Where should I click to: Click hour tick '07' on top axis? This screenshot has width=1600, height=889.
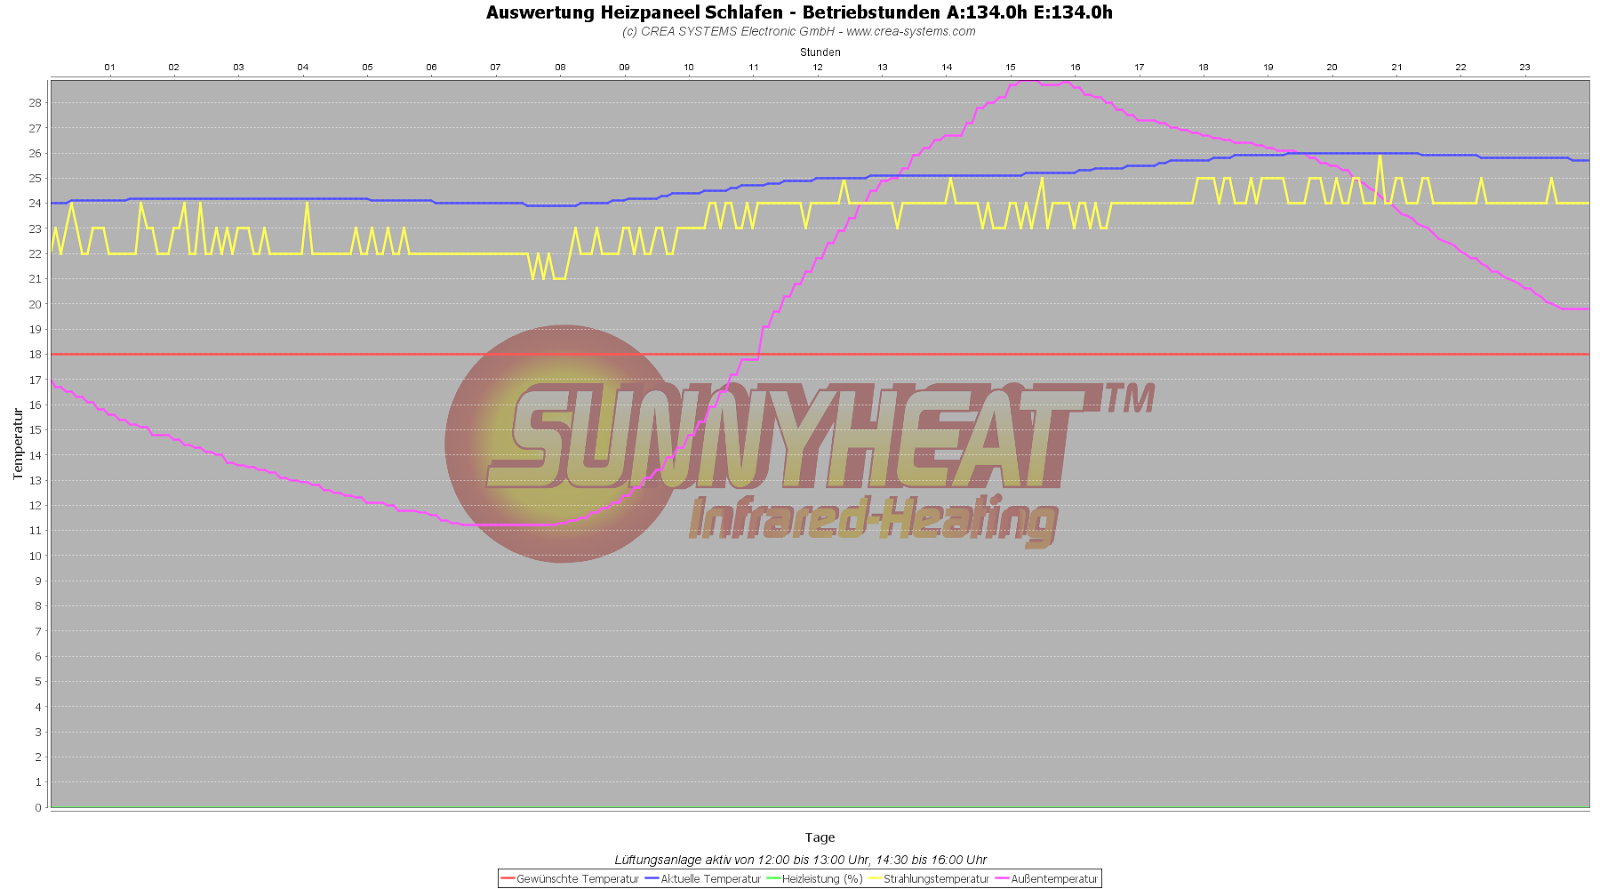click(496, 67)
